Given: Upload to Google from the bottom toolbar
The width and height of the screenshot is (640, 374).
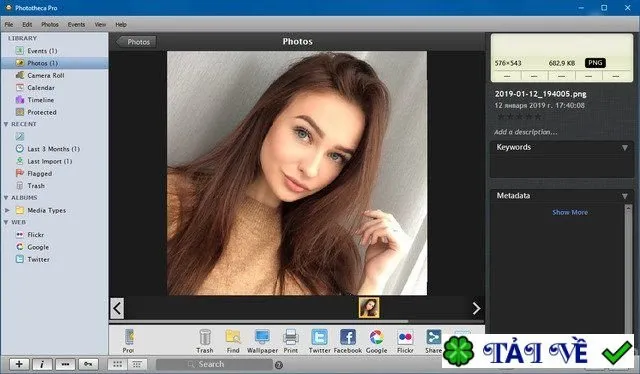Looking at the screenshot, I should point(376,341).
